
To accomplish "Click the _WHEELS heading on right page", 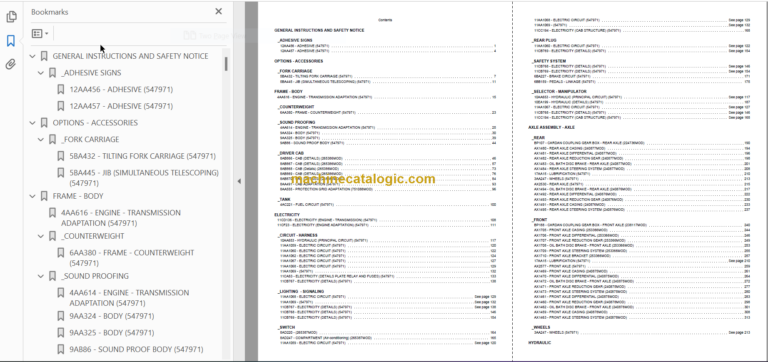I will [541, 327].
